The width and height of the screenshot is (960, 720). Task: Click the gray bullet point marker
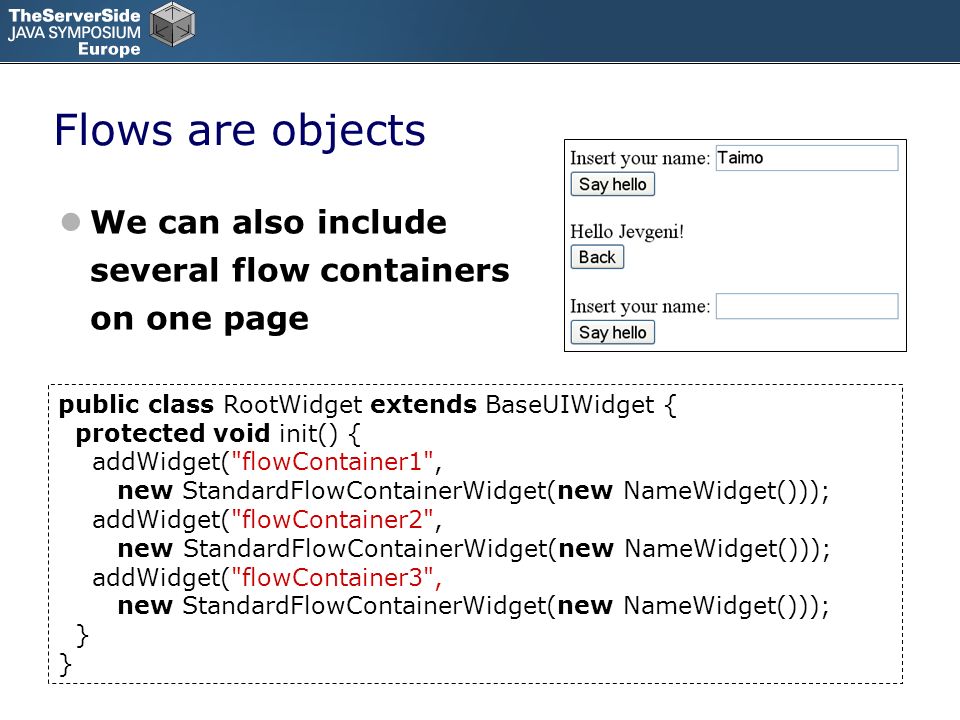tap(71, 222)
